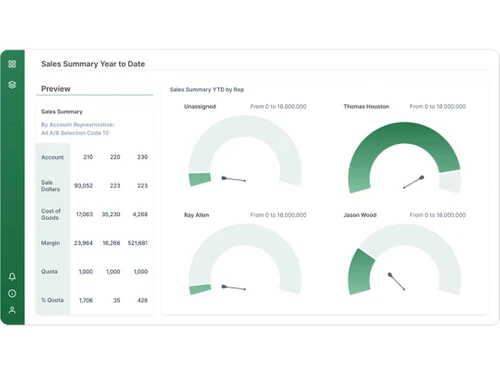Select the Preview tab
Viewport: 500px width, 375px height.
coord(56,89)
